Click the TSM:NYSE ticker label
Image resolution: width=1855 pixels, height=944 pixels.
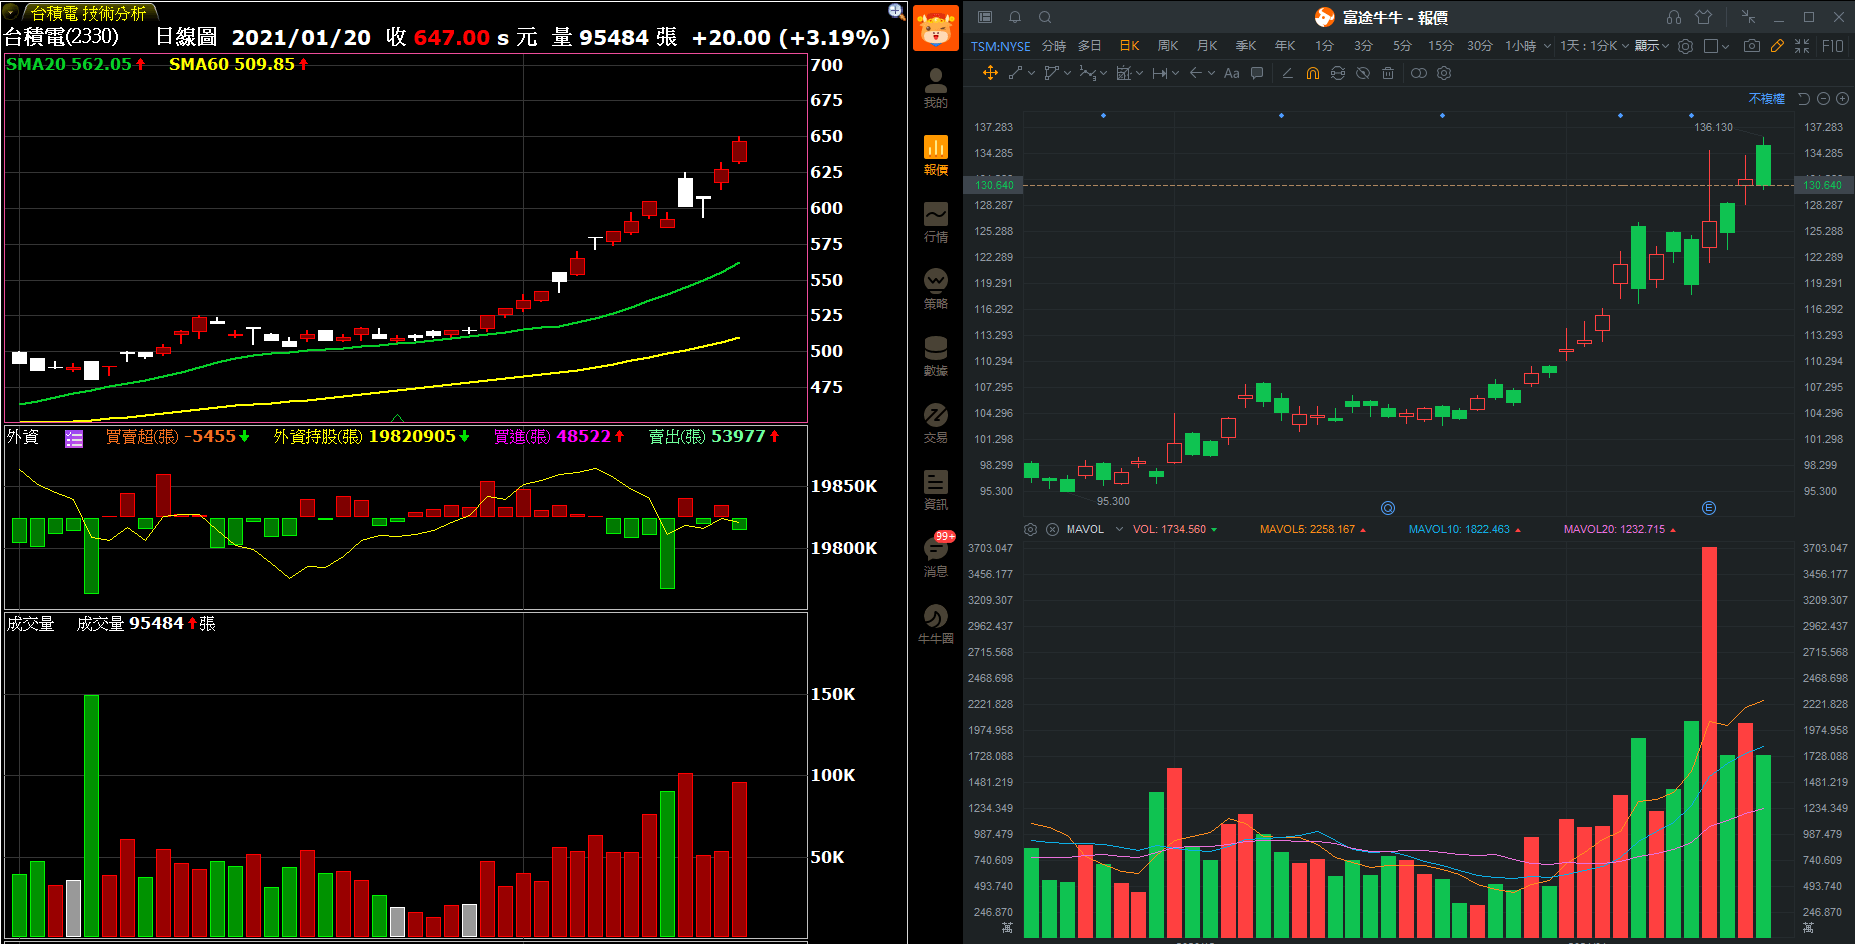1000,46
